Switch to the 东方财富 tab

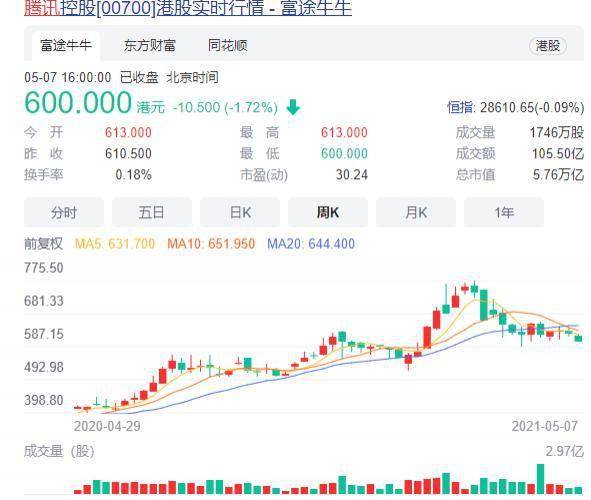[x=150, y=46]
